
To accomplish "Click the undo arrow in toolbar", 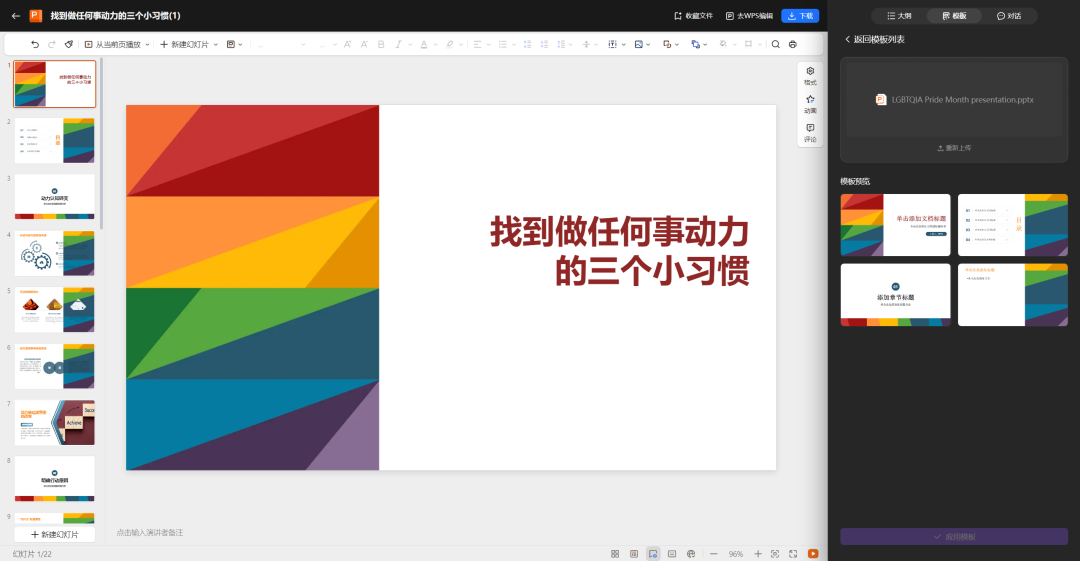I will [x=35, y=44].
